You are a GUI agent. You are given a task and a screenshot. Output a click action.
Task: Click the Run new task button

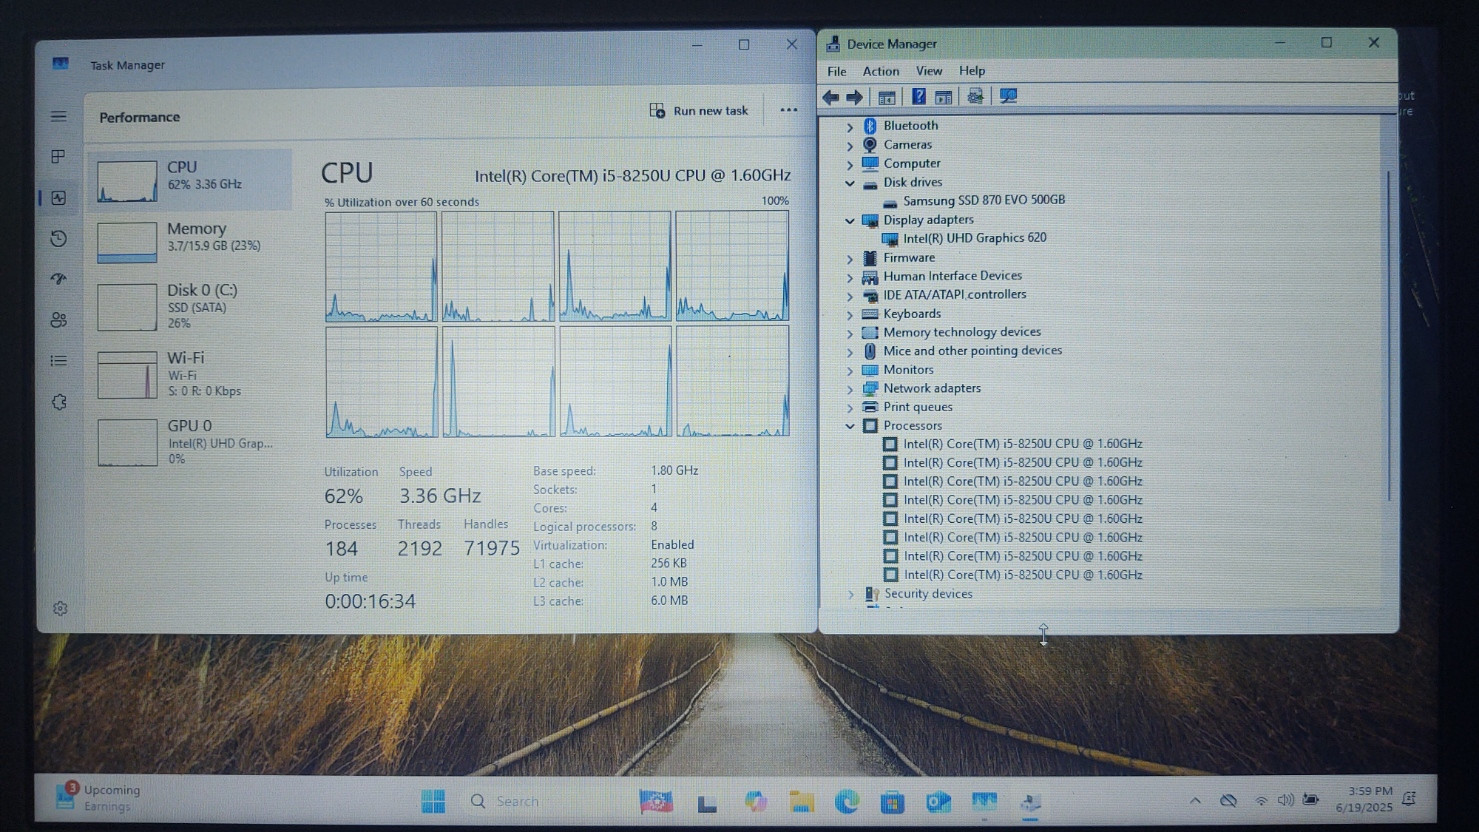[x=699, y=111]
